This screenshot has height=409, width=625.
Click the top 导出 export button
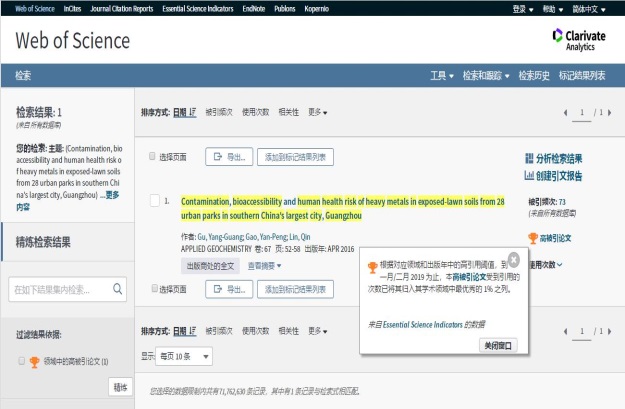pos(229,157)
